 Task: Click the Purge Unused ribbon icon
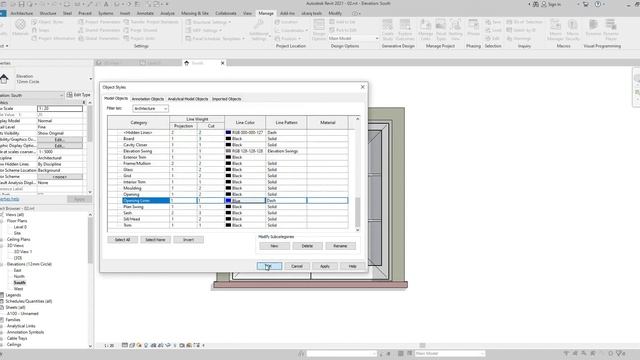coord(127,30)
